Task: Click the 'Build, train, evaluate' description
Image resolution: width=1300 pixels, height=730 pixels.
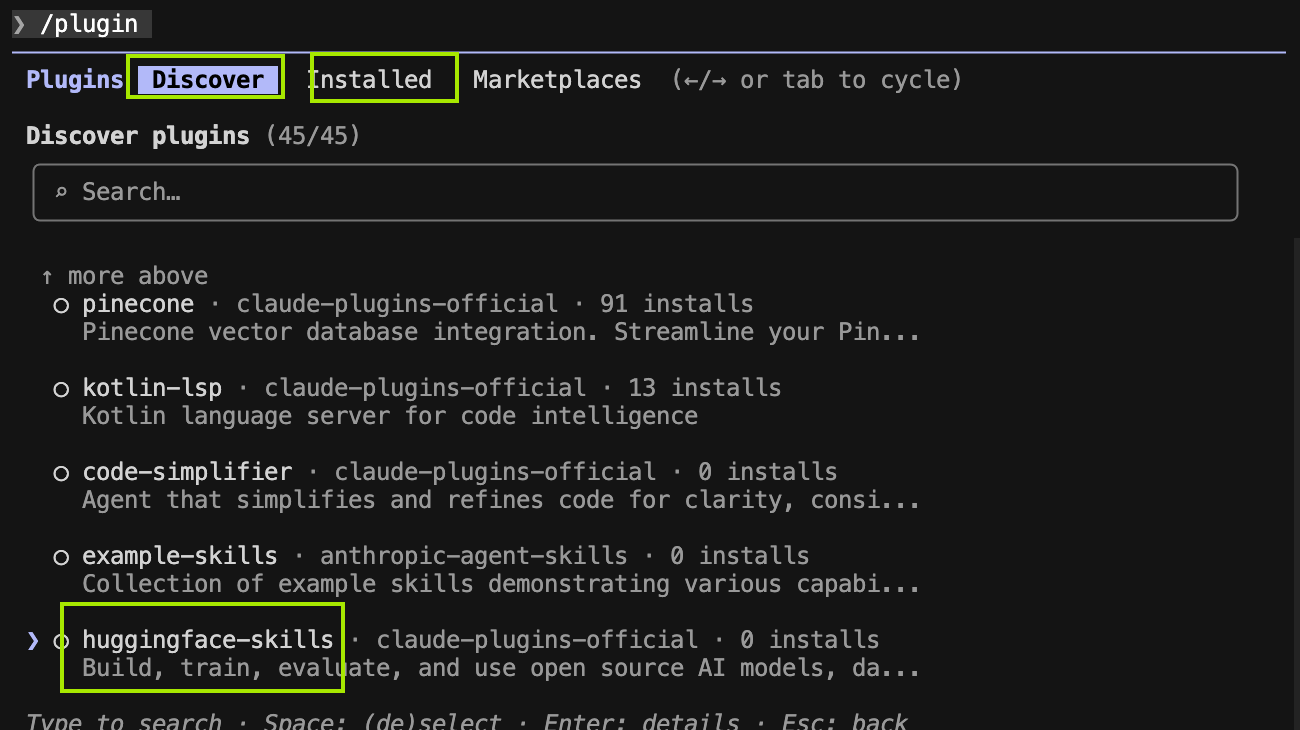Action: click(x=501, y=668)
